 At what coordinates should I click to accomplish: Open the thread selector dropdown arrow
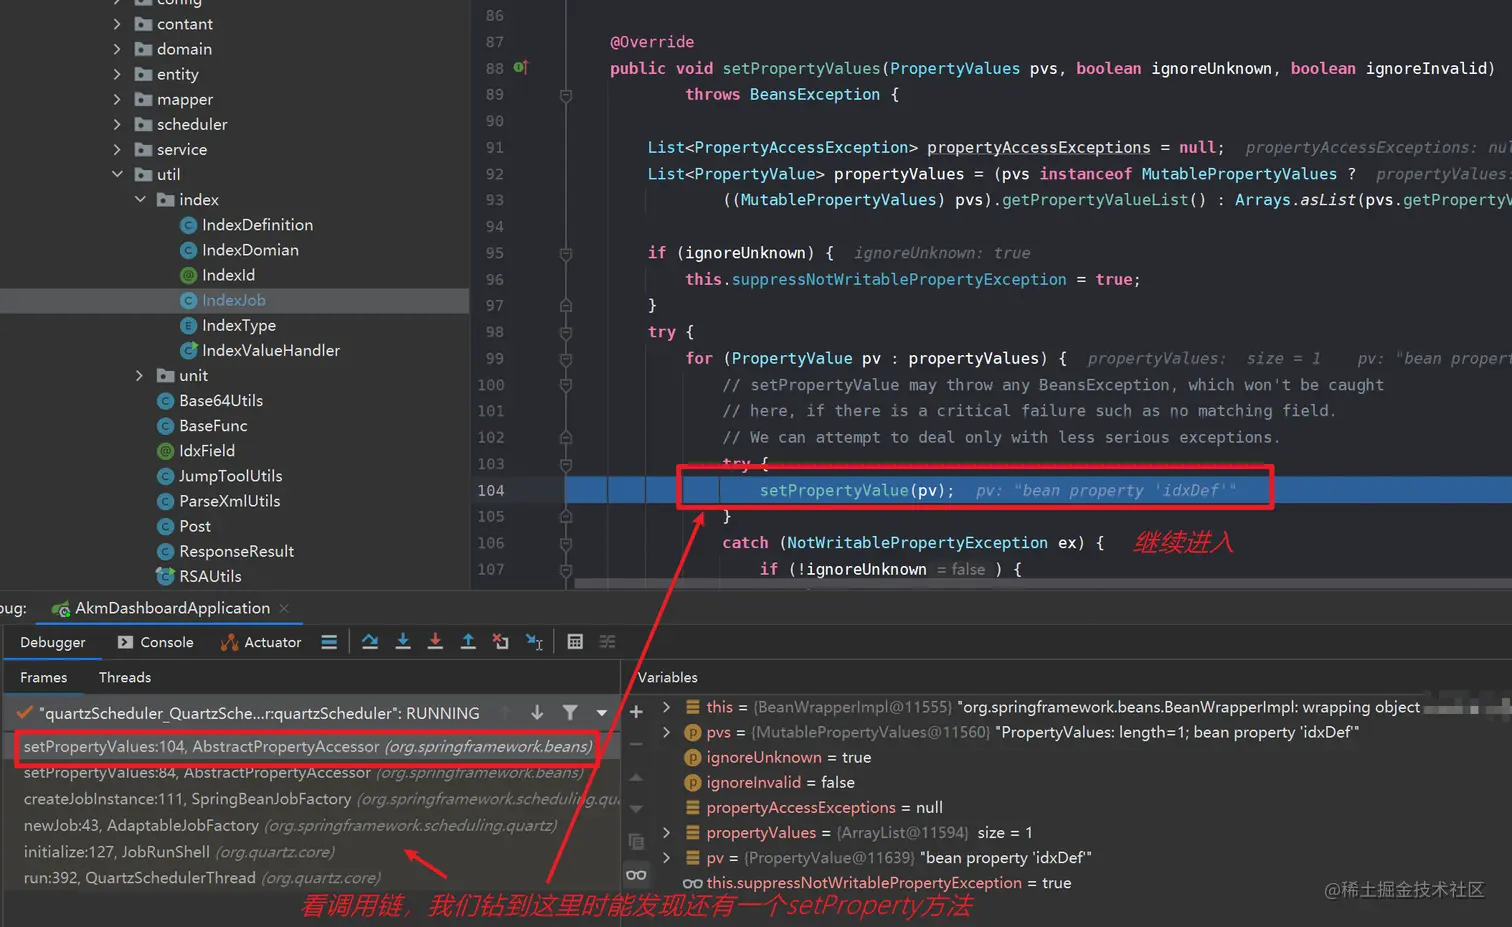[x=601, y=713]
